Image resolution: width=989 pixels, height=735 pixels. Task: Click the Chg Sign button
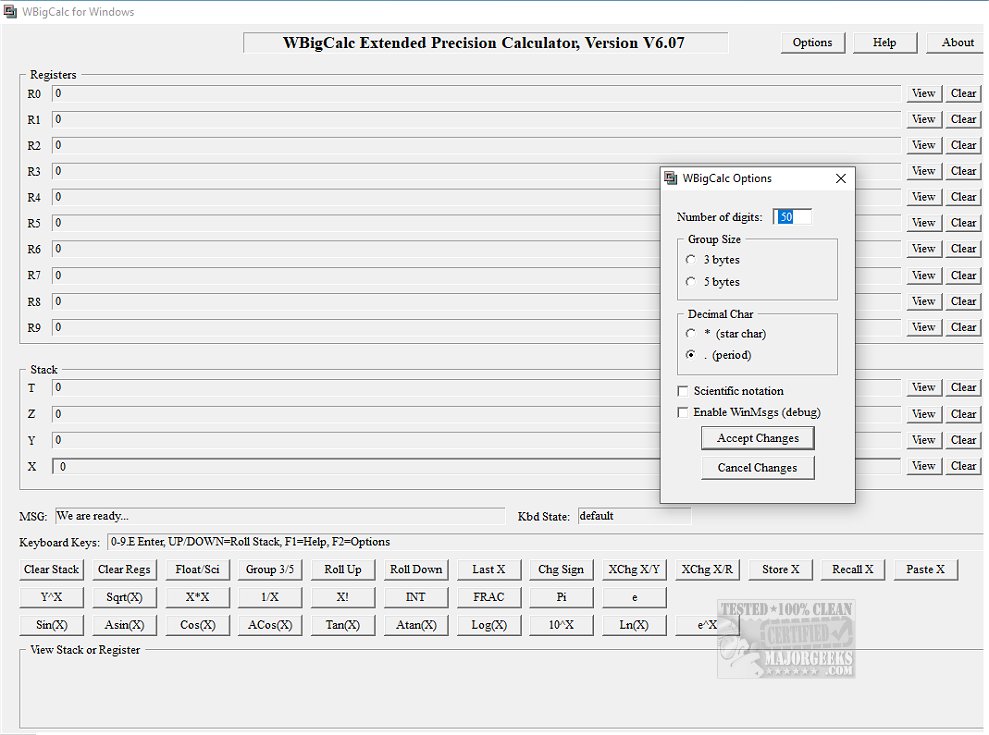pos(561,569)
